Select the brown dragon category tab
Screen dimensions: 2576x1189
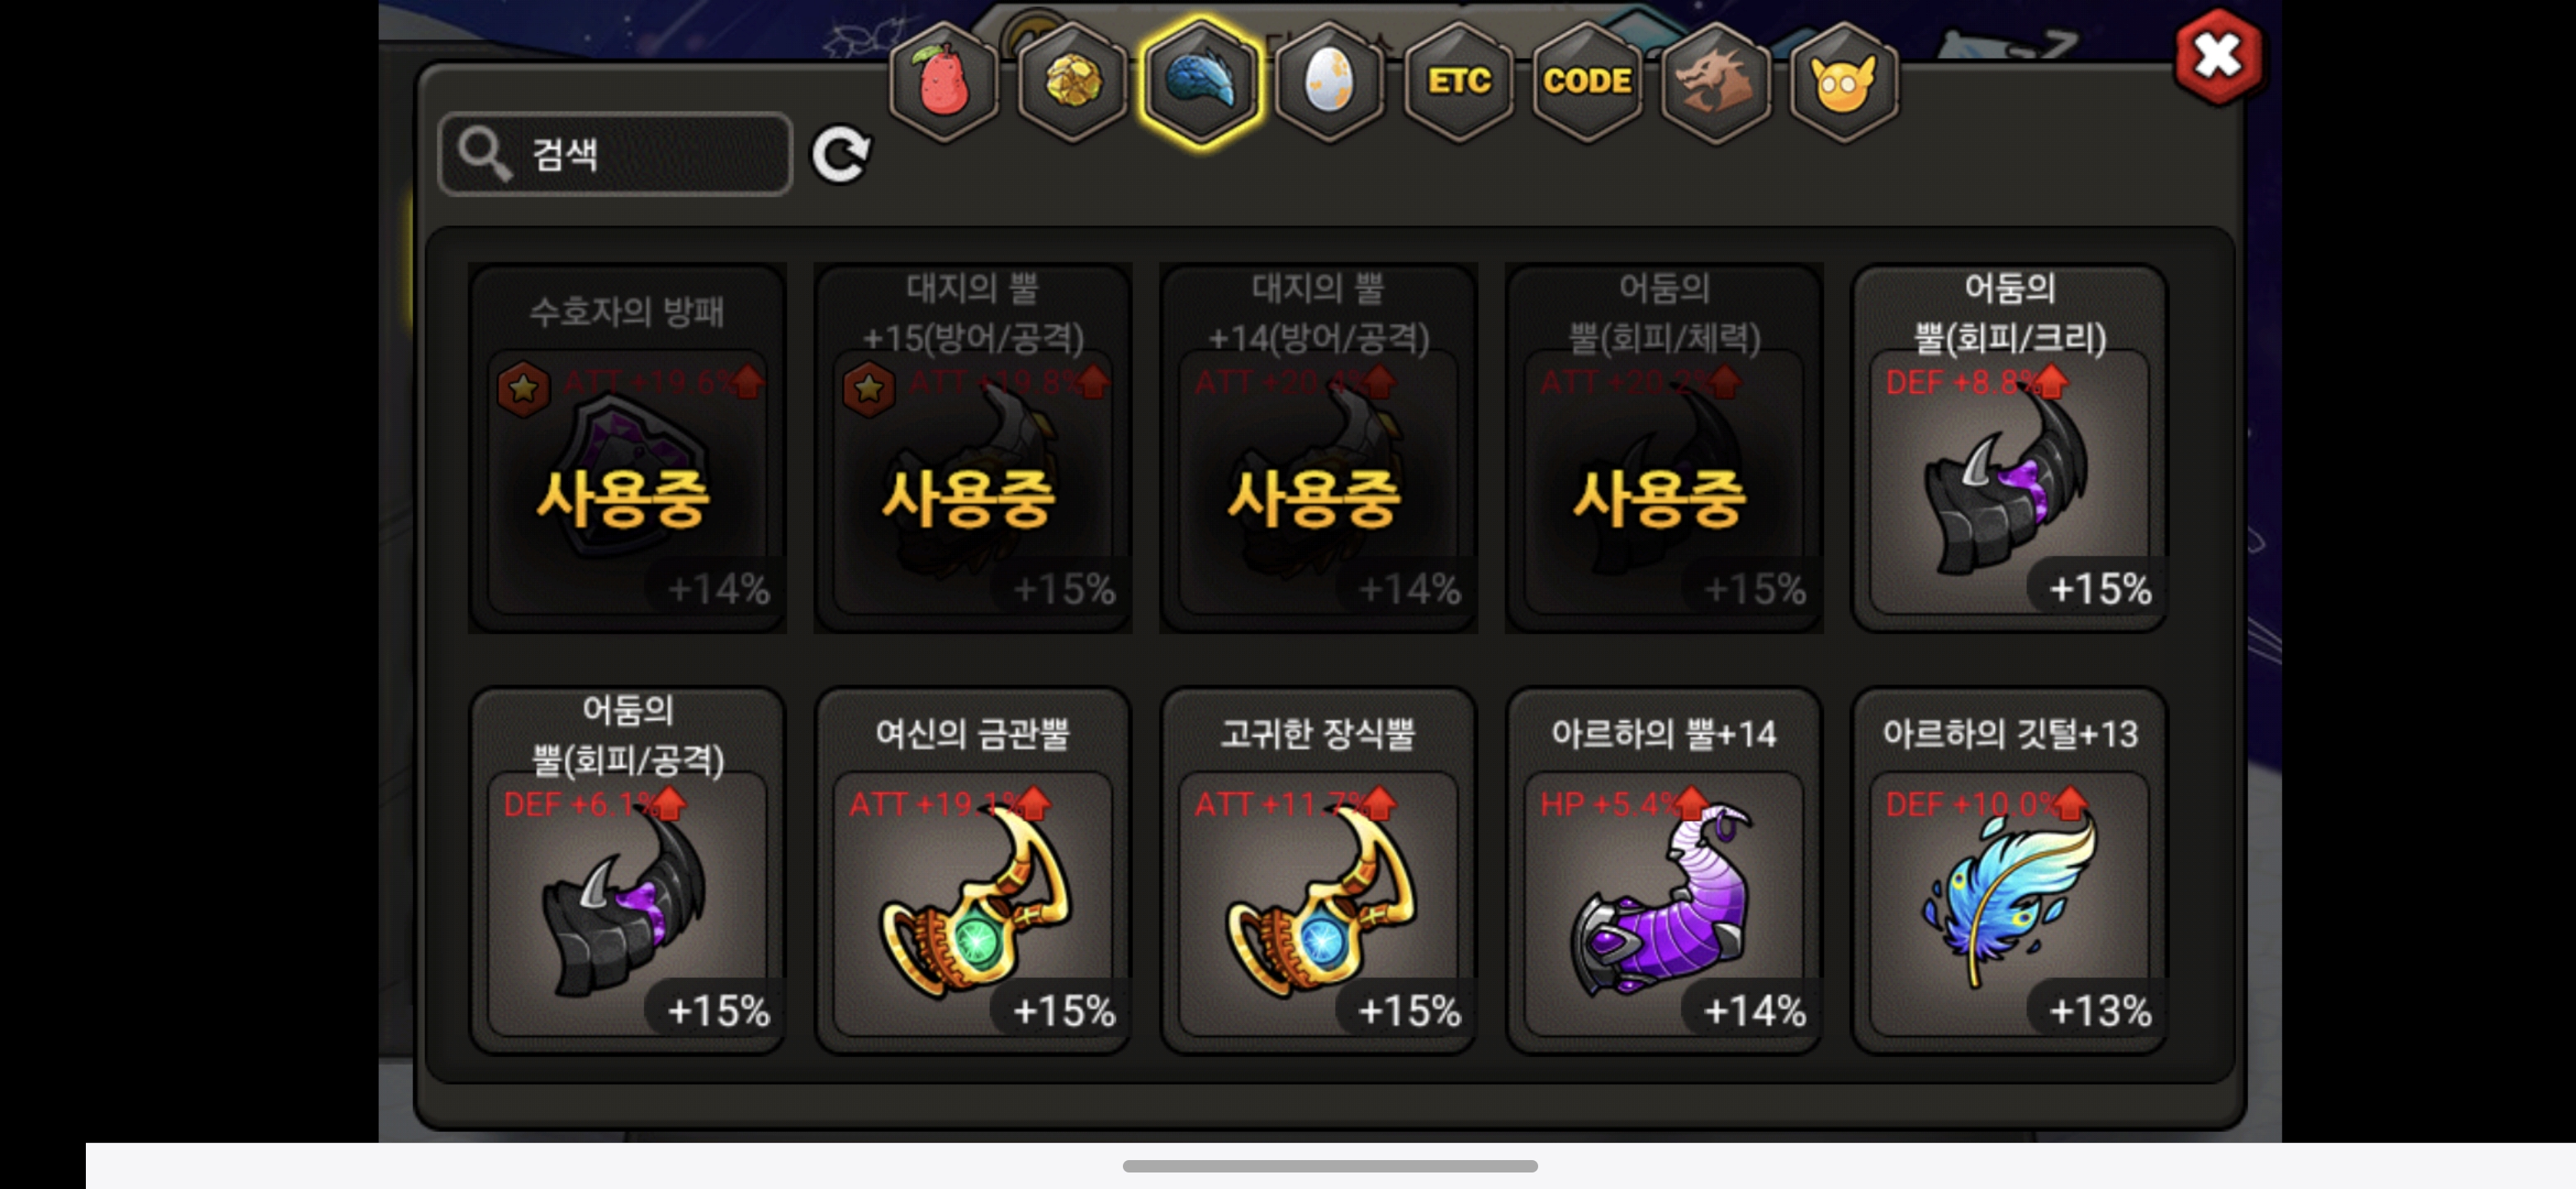pyautogui.click(x=1715, y=82)
